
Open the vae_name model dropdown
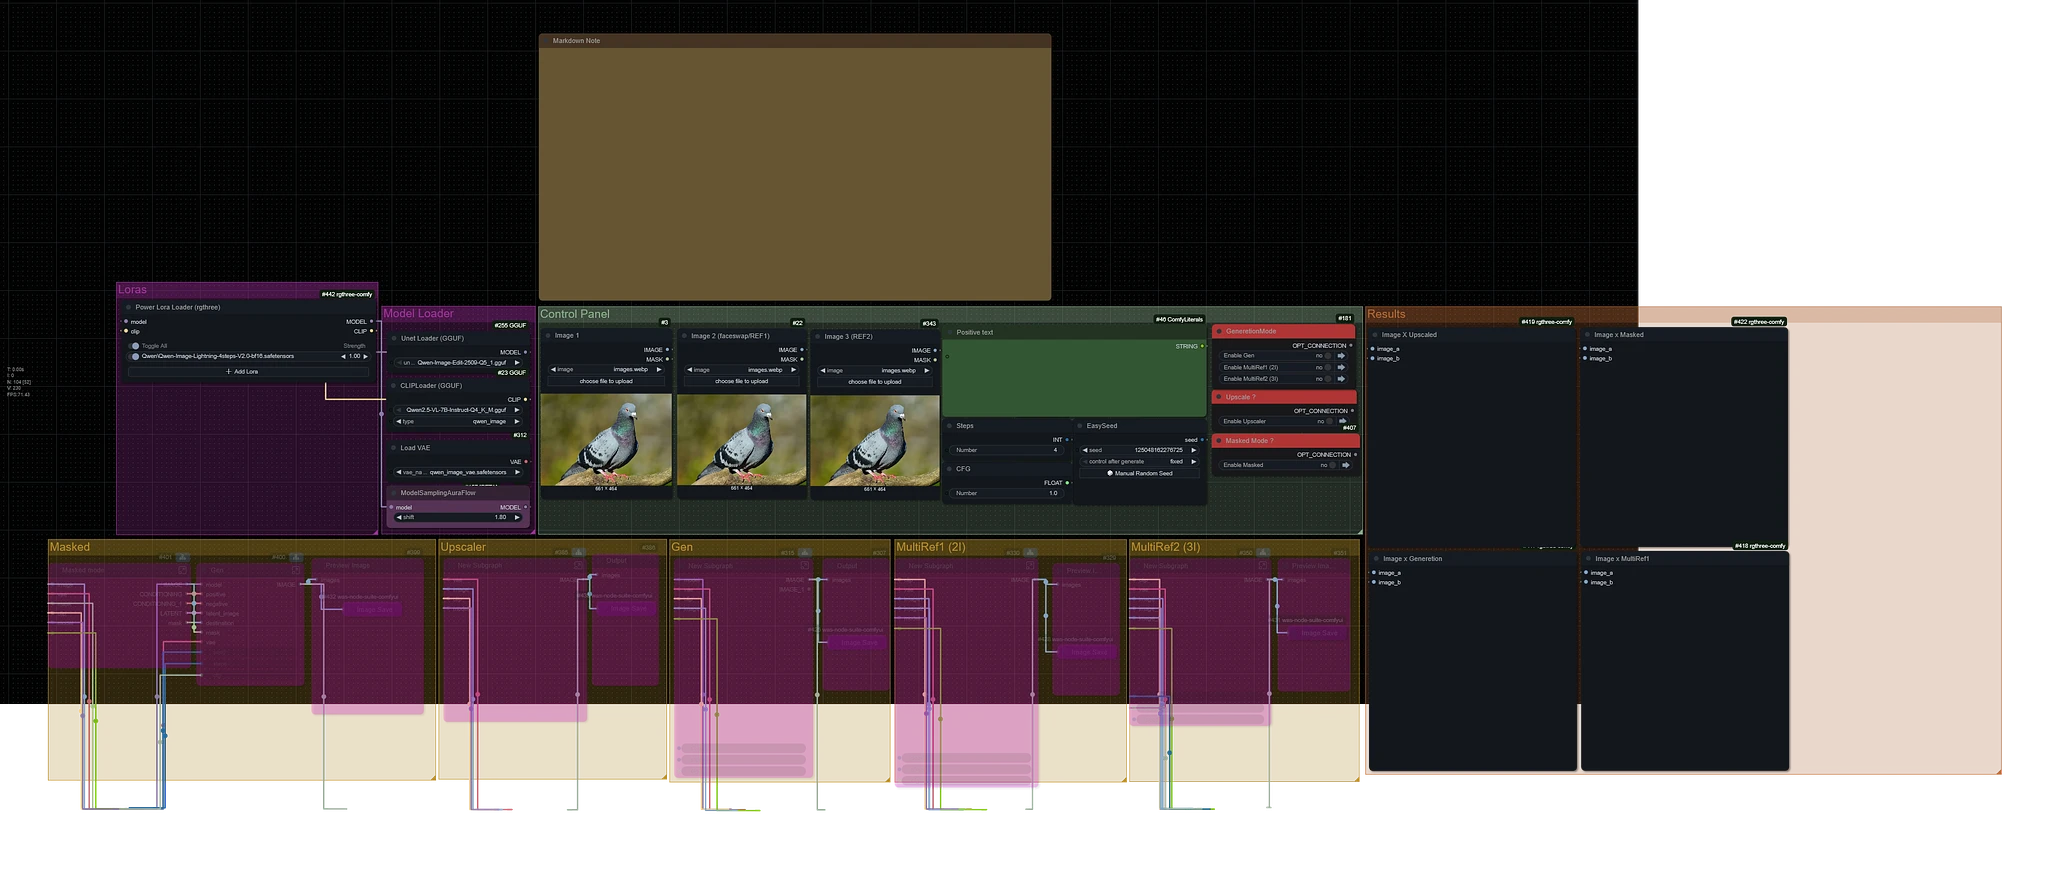tap(459, 472)
